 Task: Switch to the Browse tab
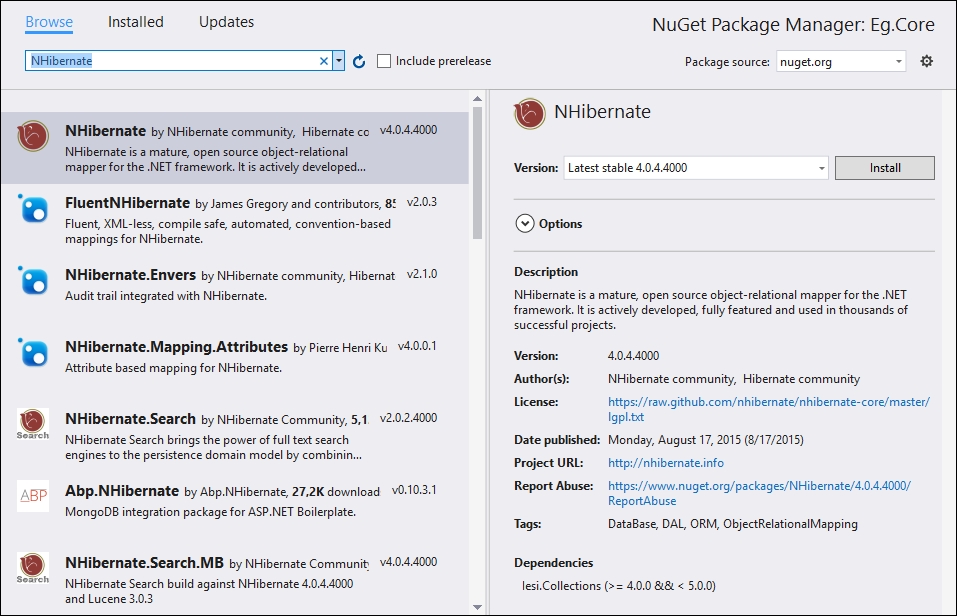[49, 22]
